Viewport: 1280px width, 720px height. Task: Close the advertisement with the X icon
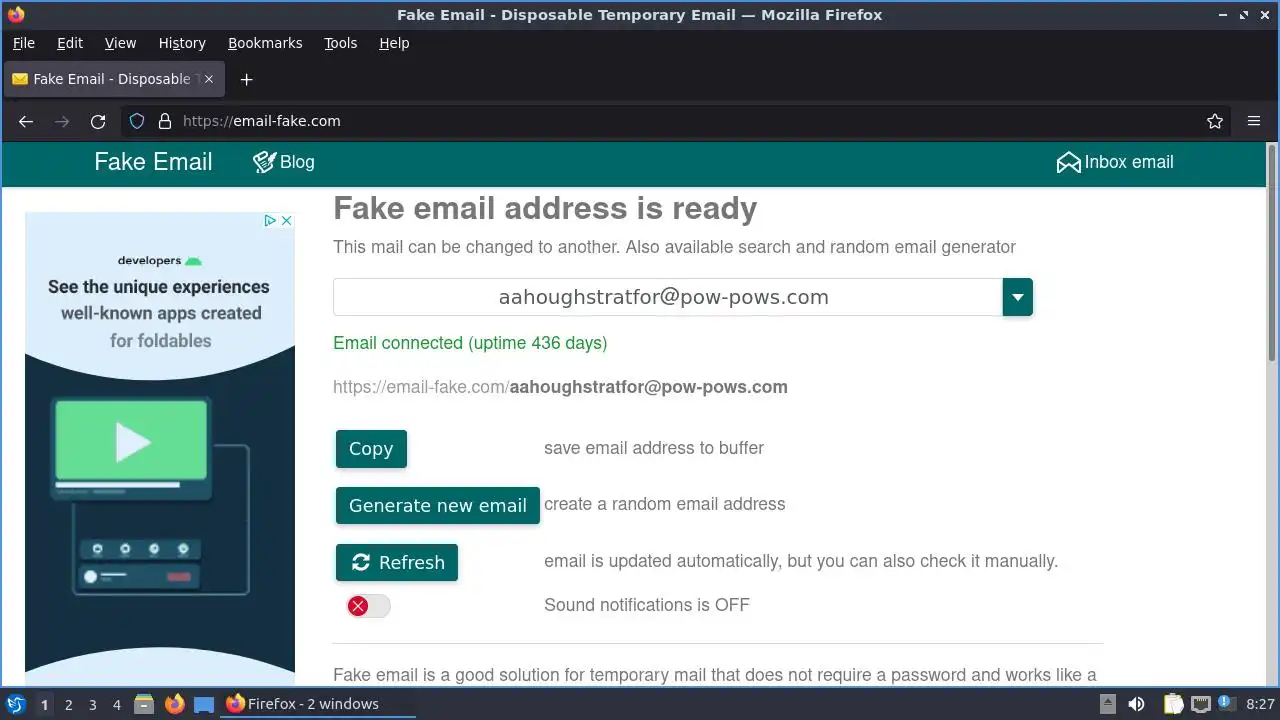[x=286, y=221]
